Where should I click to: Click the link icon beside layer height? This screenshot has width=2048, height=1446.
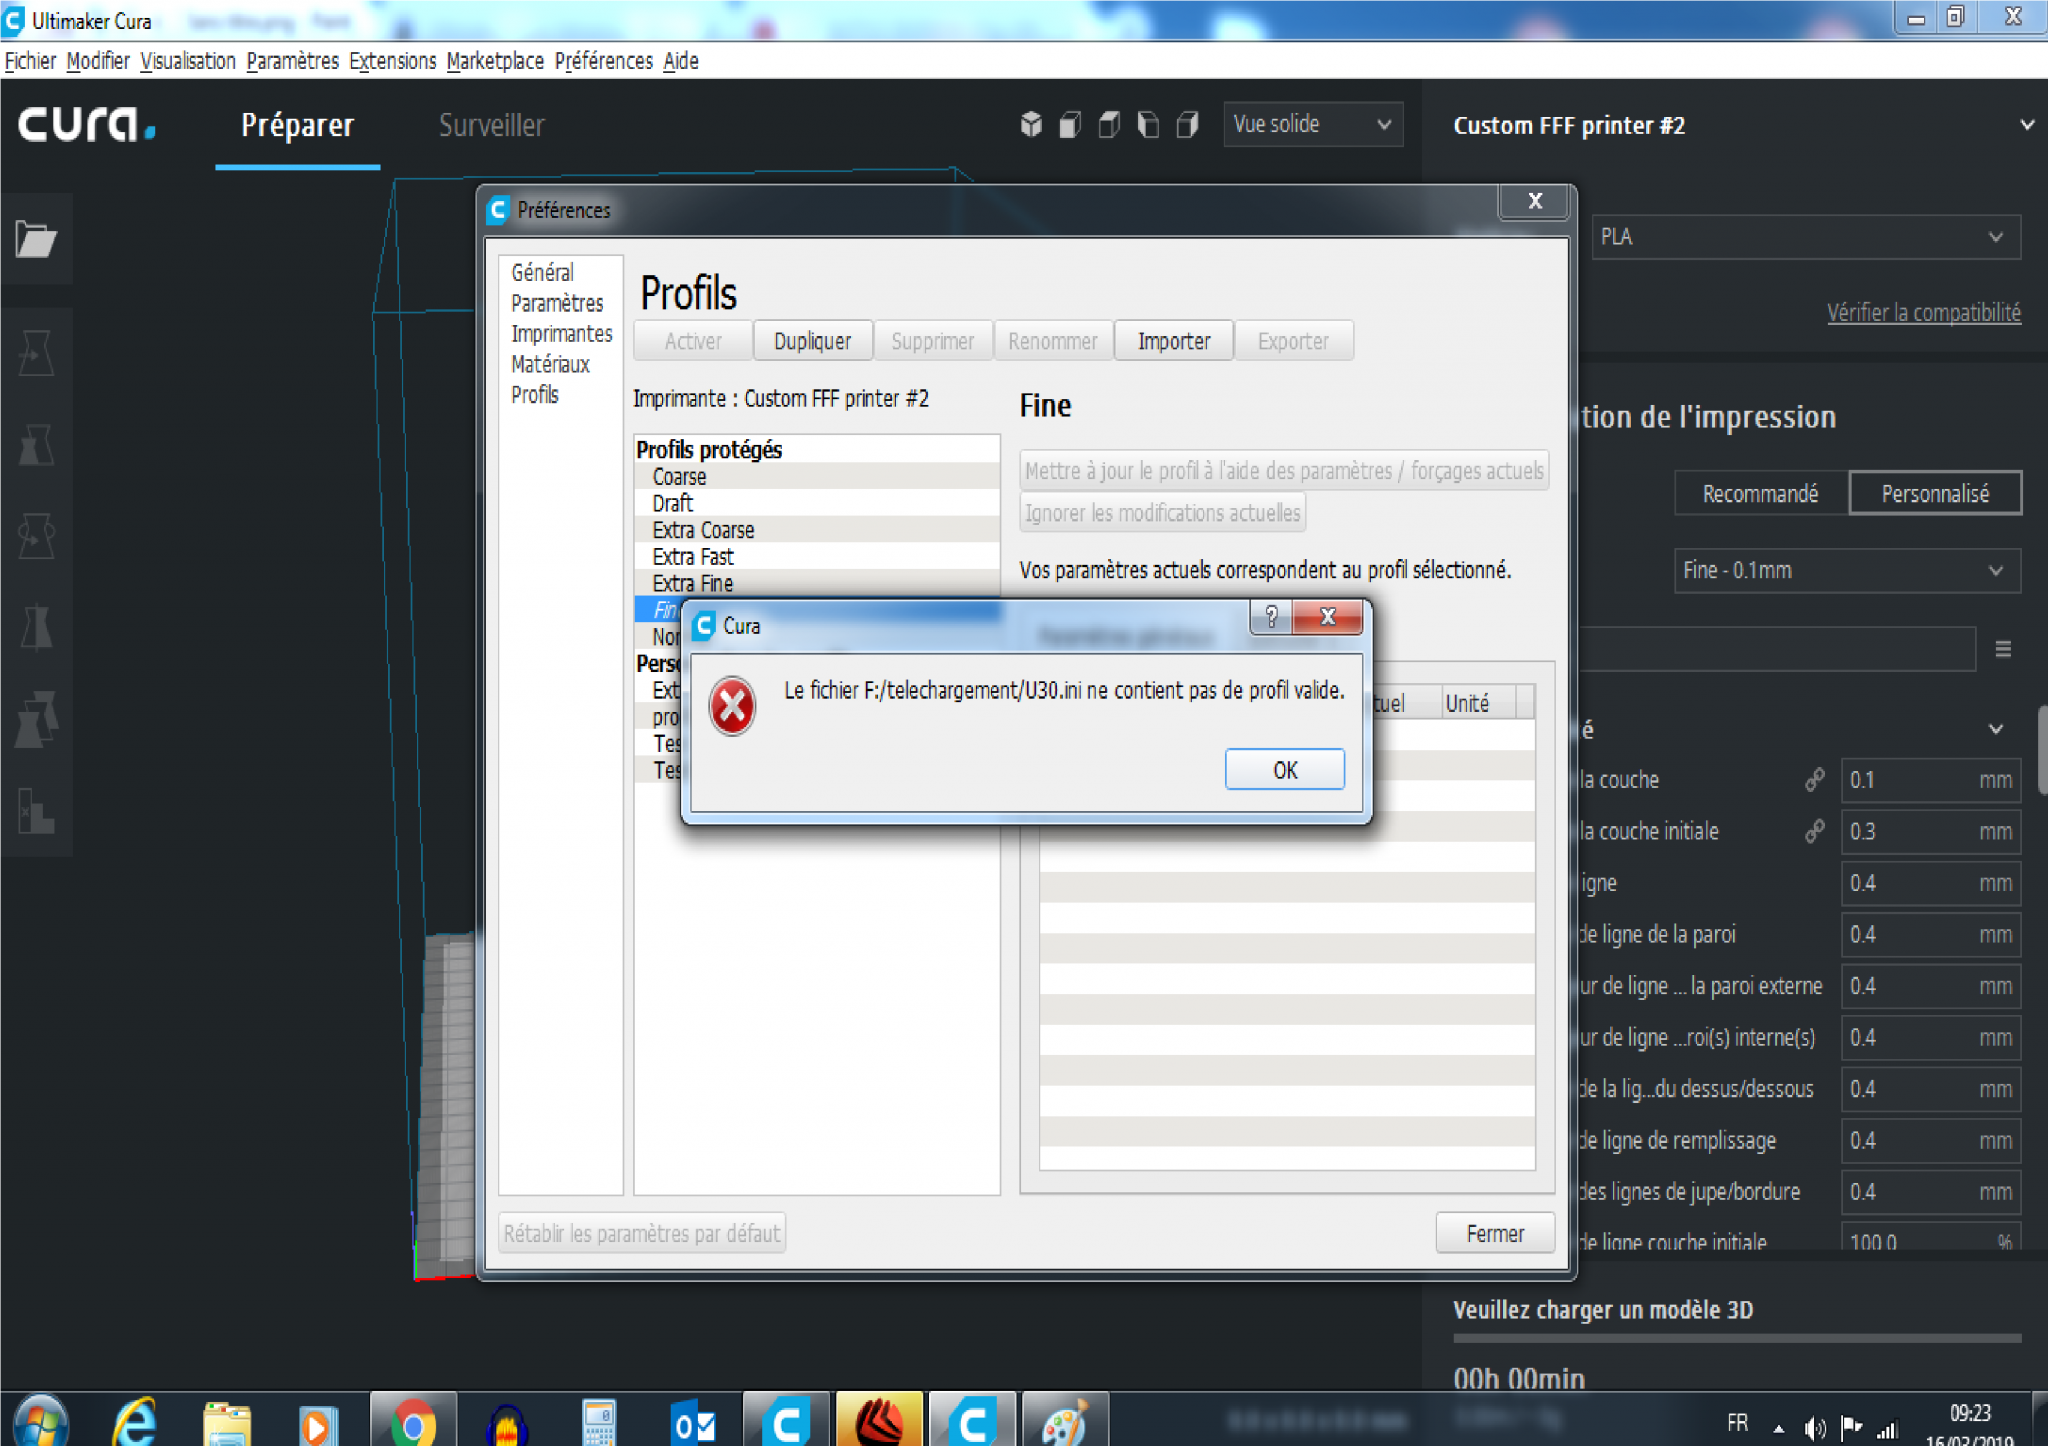(1814, 780)
